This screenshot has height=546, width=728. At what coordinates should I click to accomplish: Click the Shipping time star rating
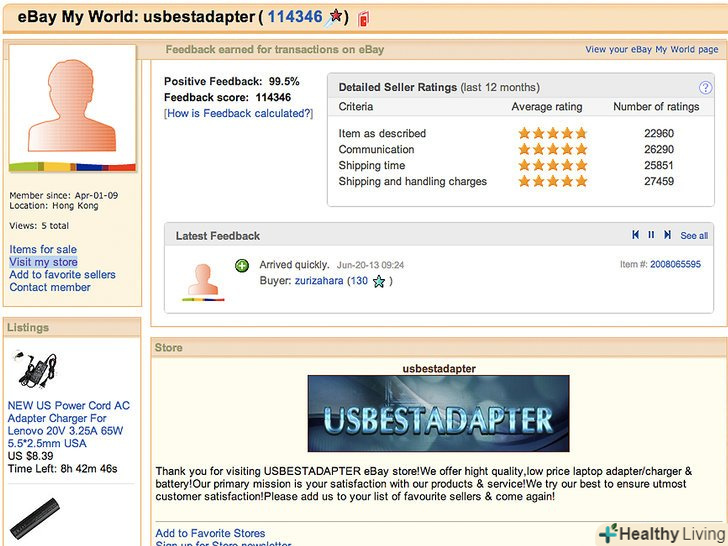click(552, 165)
